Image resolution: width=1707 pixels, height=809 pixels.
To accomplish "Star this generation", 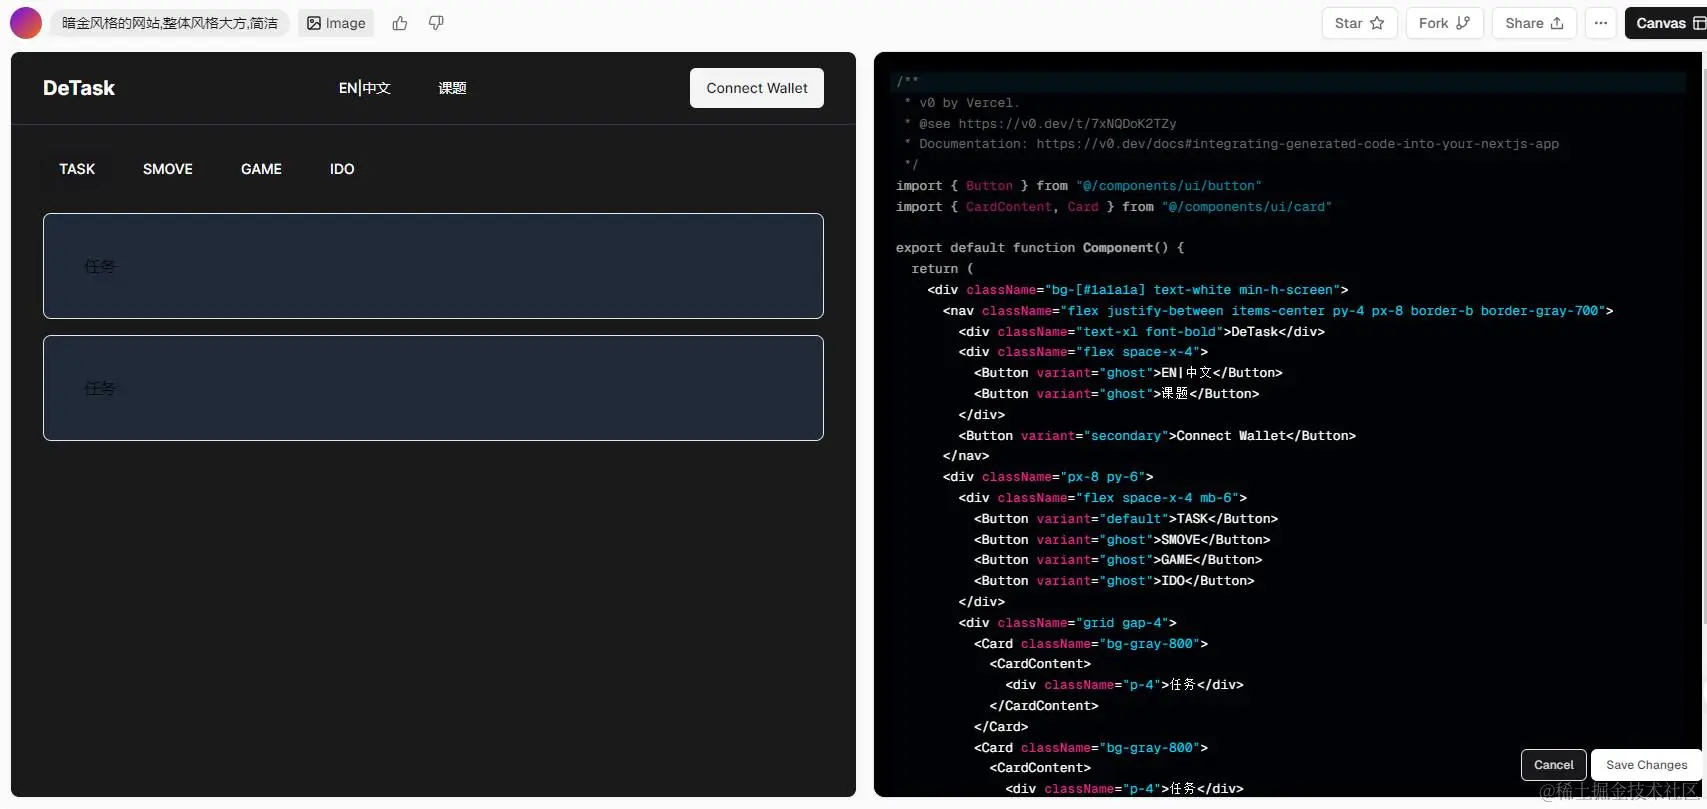I will pos(1359,23).
